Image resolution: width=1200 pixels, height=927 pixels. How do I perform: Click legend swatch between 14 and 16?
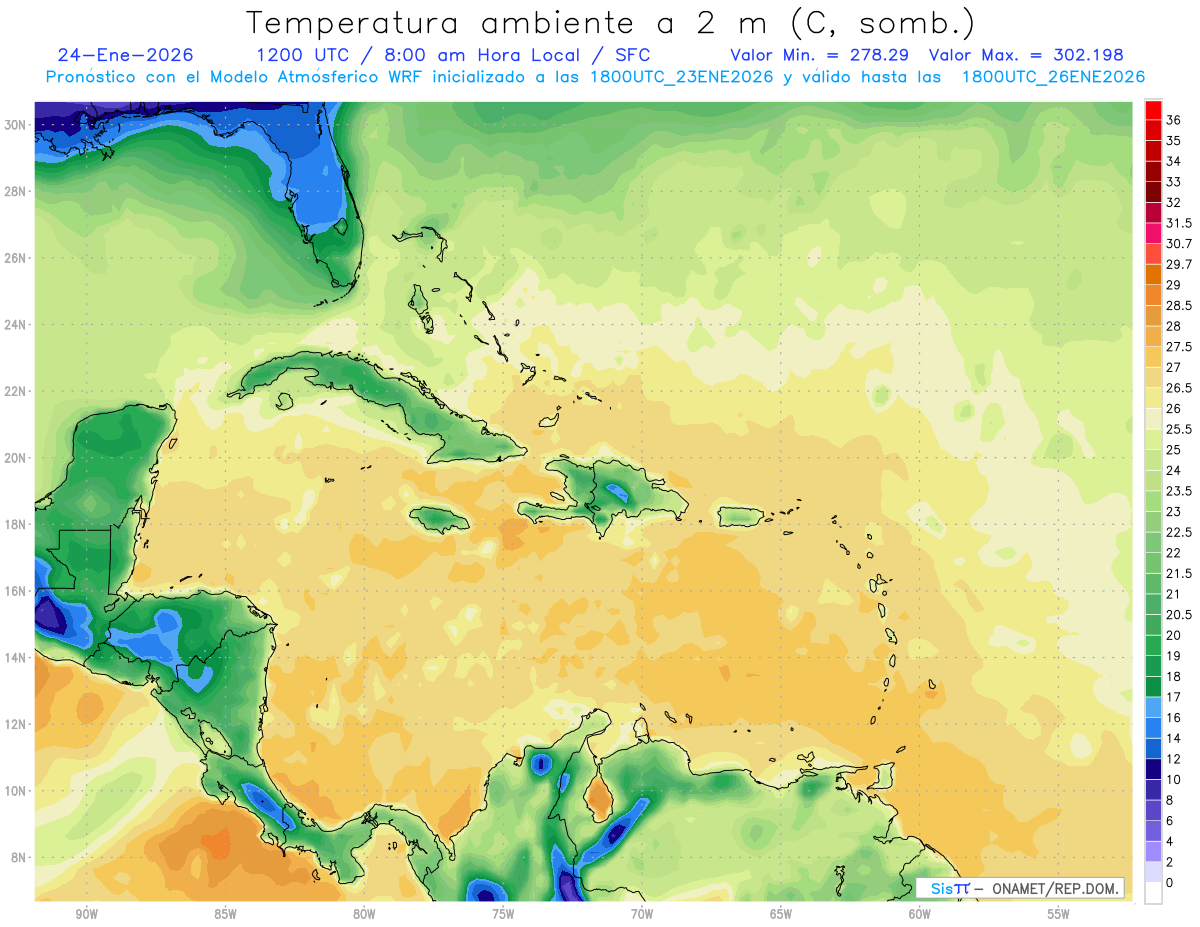[1153, 728]
